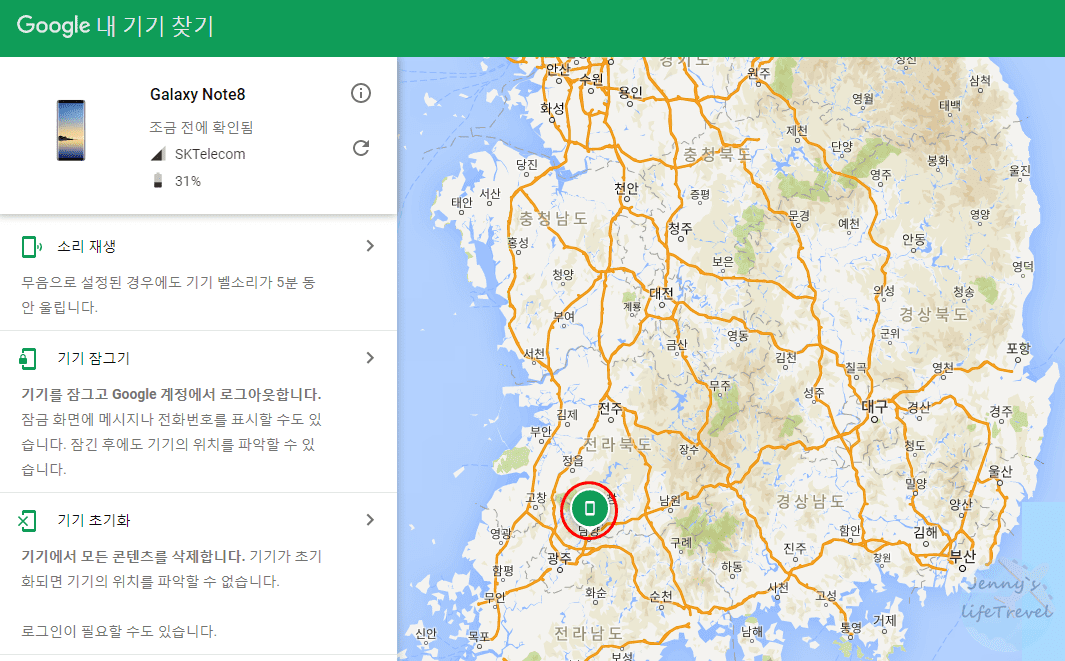Click 청주 on the map

pos(680,228)
